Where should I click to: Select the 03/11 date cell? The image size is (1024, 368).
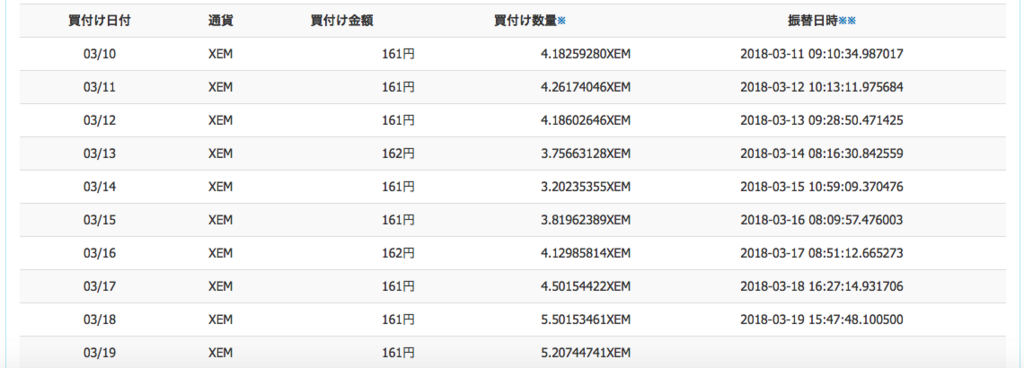[99, 87]
